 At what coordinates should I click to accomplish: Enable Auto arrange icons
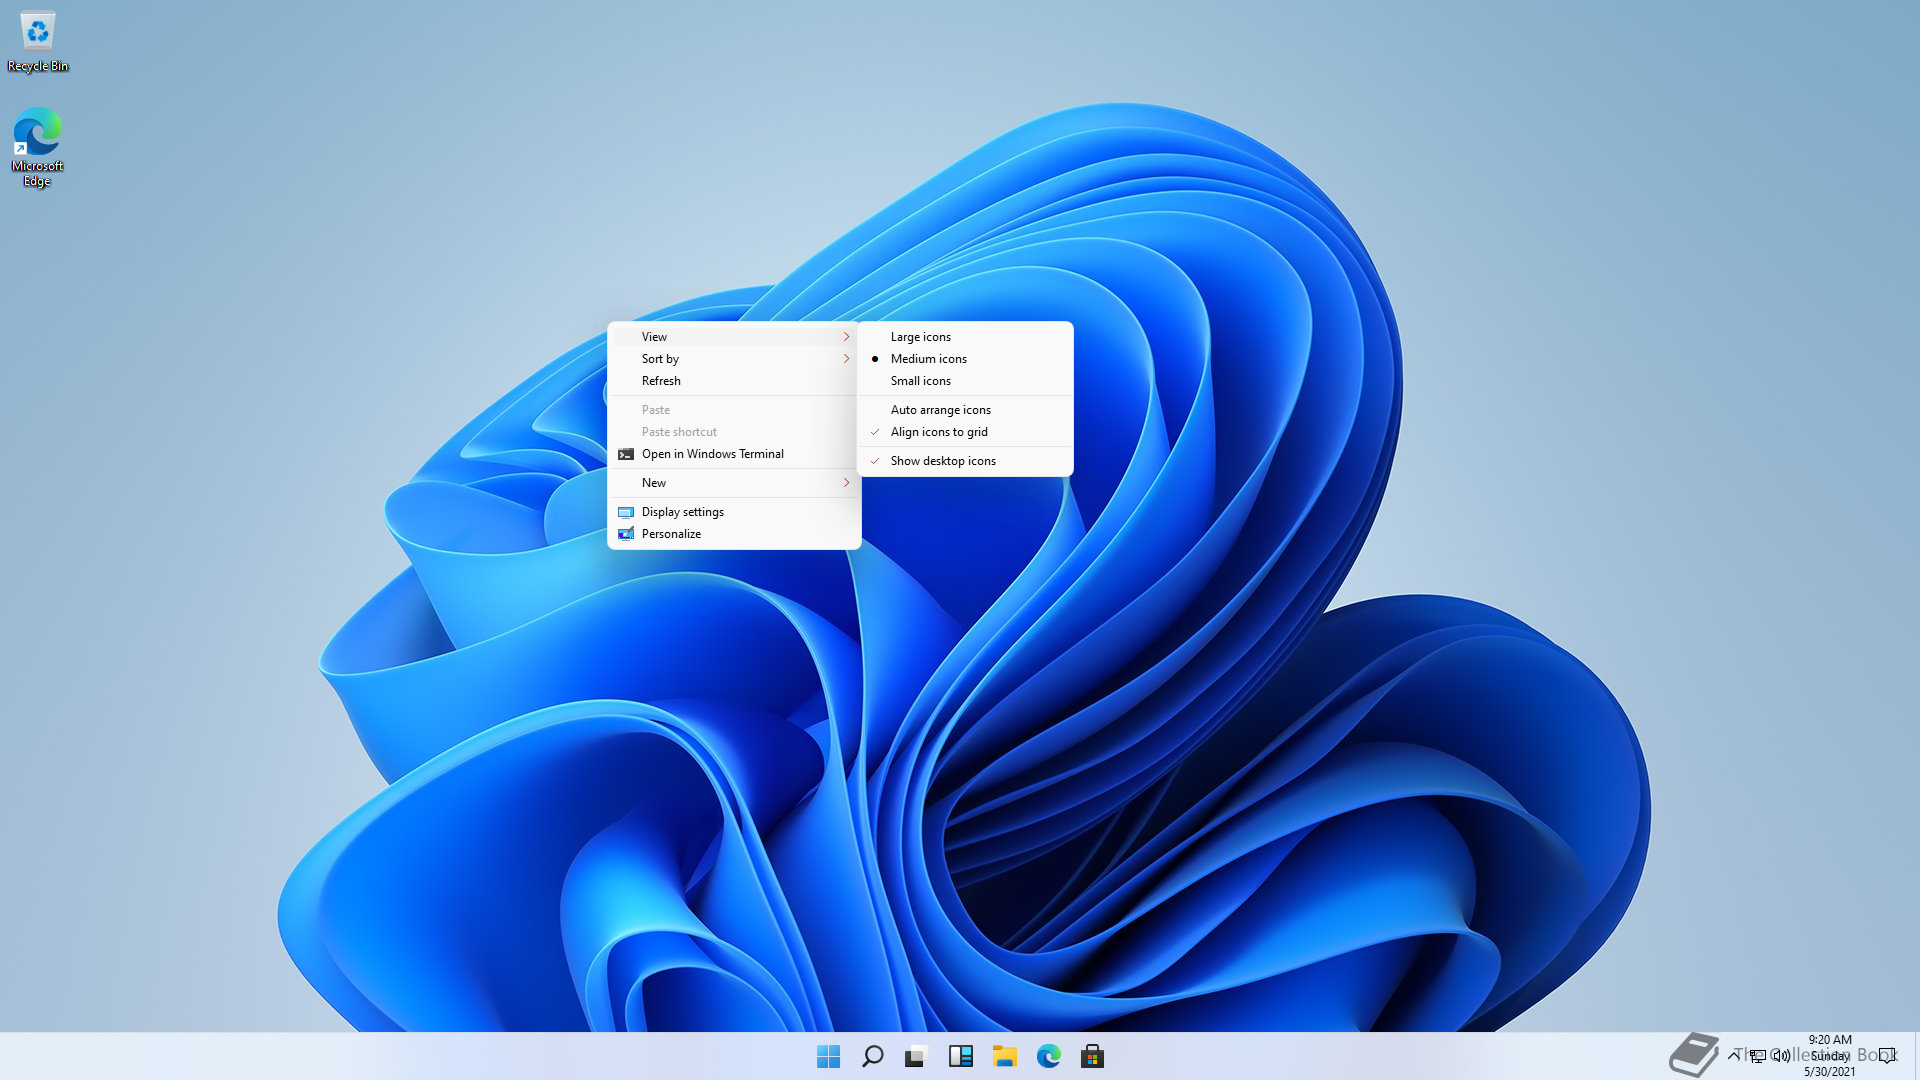coord(965,410)
